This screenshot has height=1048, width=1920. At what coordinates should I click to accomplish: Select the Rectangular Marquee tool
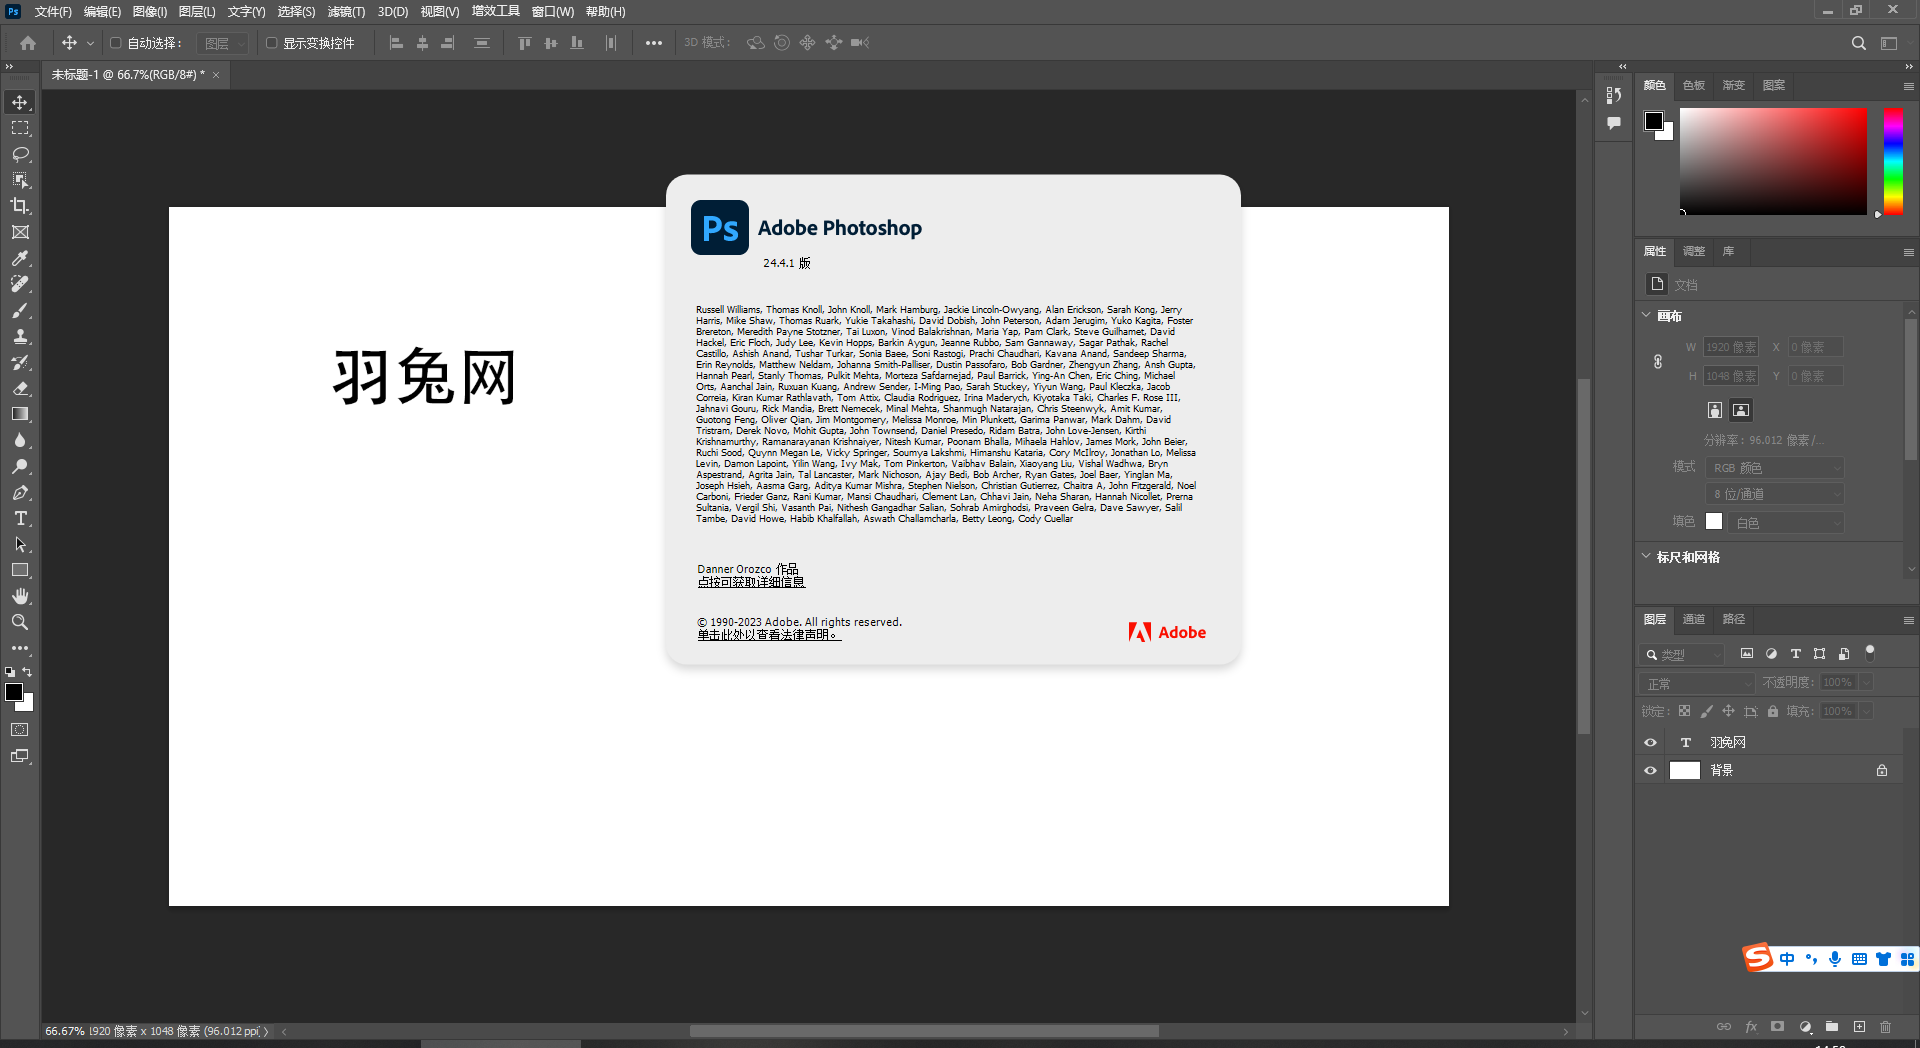[x=20, y=128]
